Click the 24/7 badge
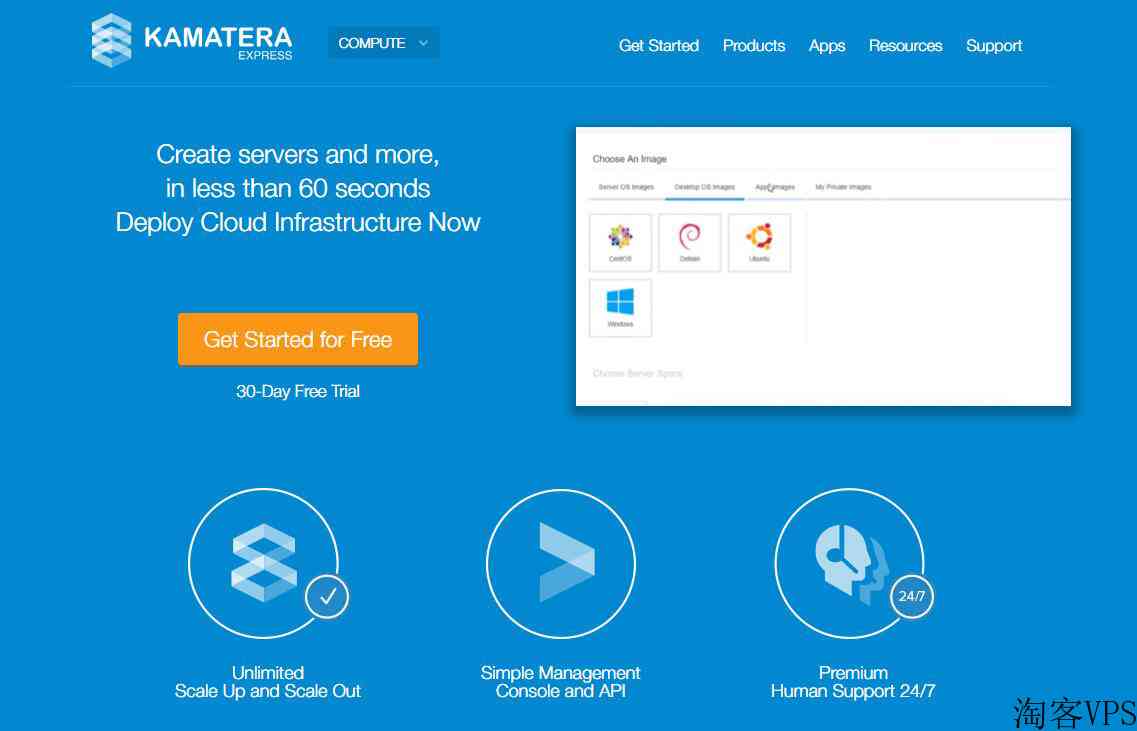Viewport: 1137px width, 731px height. (911, 596)
